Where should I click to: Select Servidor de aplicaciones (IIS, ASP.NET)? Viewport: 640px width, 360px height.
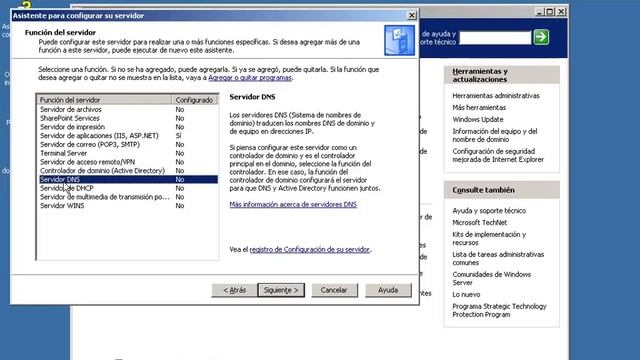pyautogui.click(x=128, y=136)
